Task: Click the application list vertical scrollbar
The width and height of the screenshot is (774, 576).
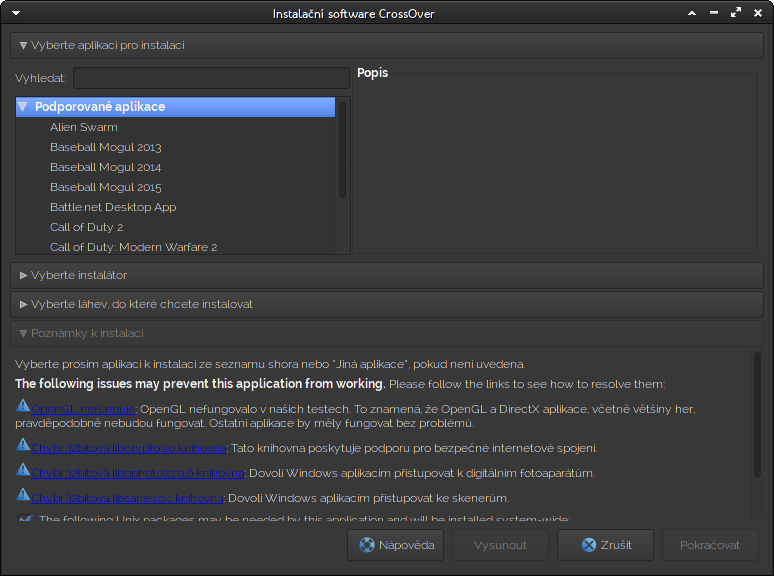Action: pyautogui.click(x=342, y=150)
